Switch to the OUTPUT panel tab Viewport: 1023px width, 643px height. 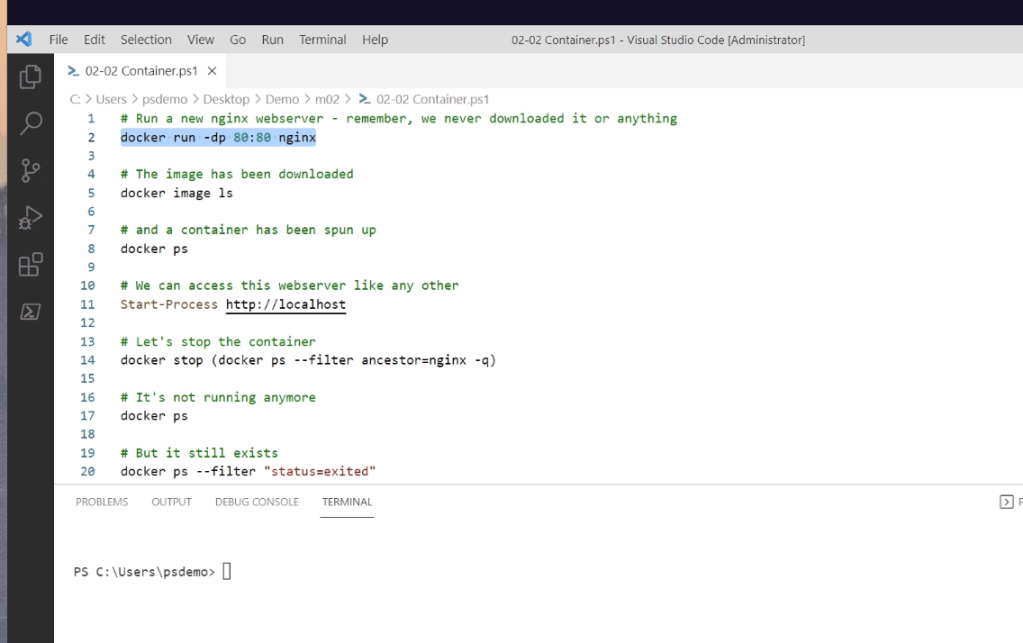coord(171,501)
